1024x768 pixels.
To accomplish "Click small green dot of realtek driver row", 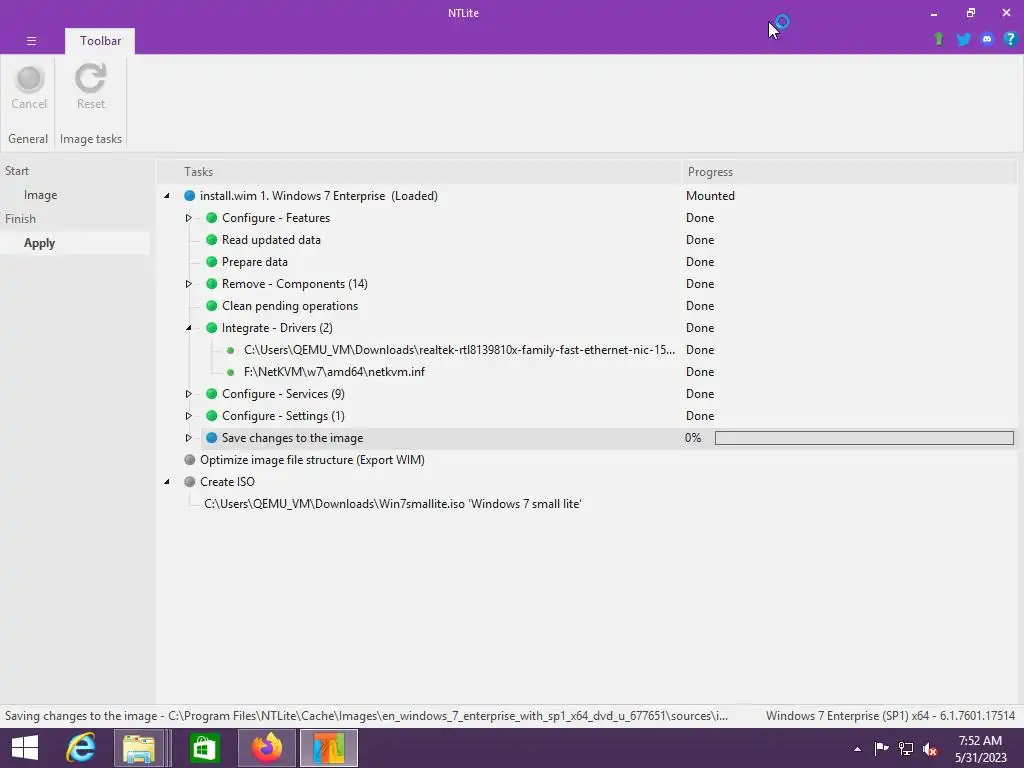I will (x=231, y=350).
